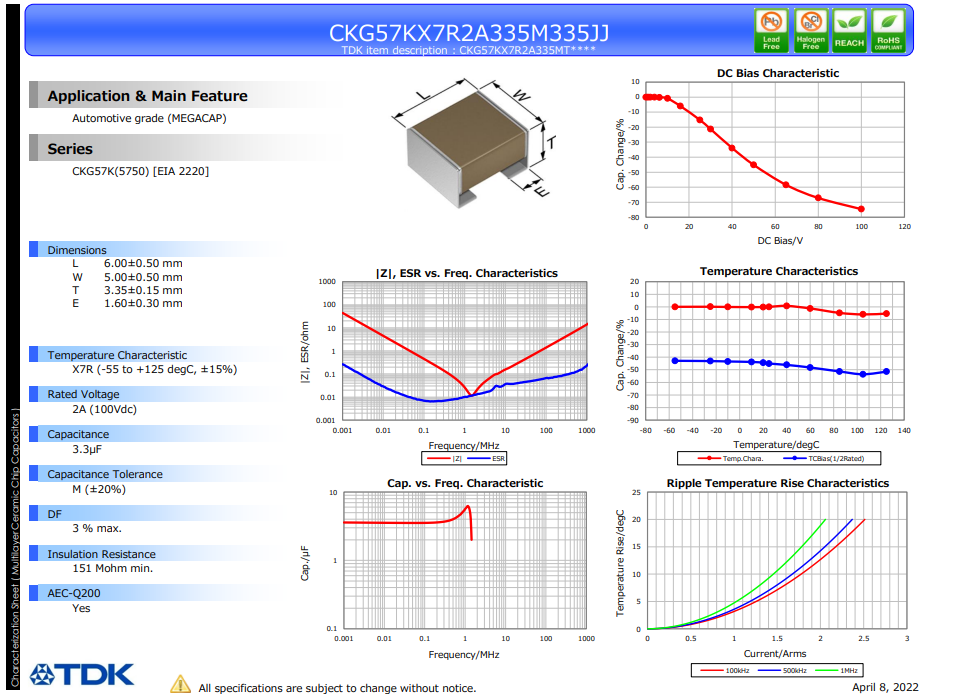Click Cap. vs. Freq. Characteristic title
Screen dimensions: 954x700
465,483
